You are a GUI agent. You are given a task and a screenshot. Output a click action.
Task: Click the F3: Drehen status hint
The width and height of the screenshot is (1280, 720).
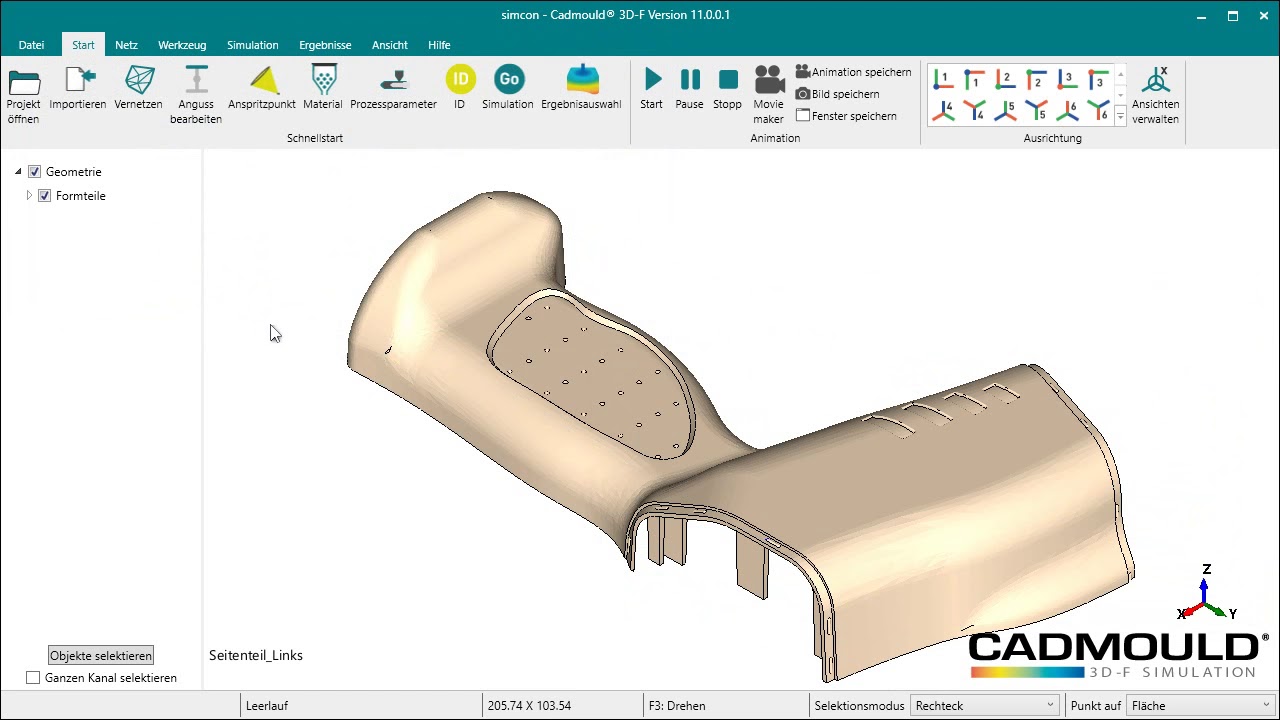[677, 705]
